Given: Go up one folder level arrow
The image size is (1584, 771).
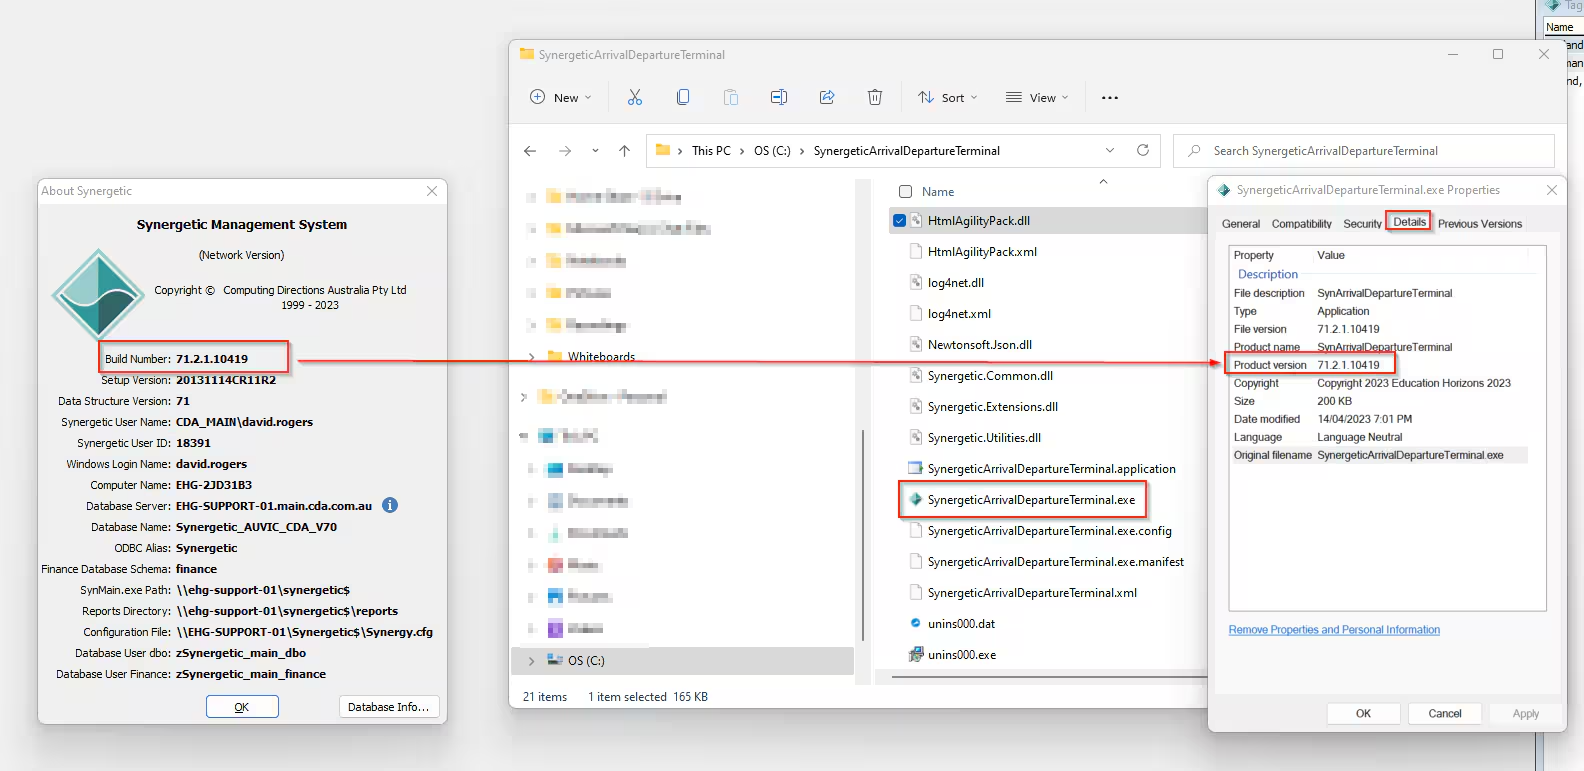Looking at the screenshot, I should [x=624, y=151].
